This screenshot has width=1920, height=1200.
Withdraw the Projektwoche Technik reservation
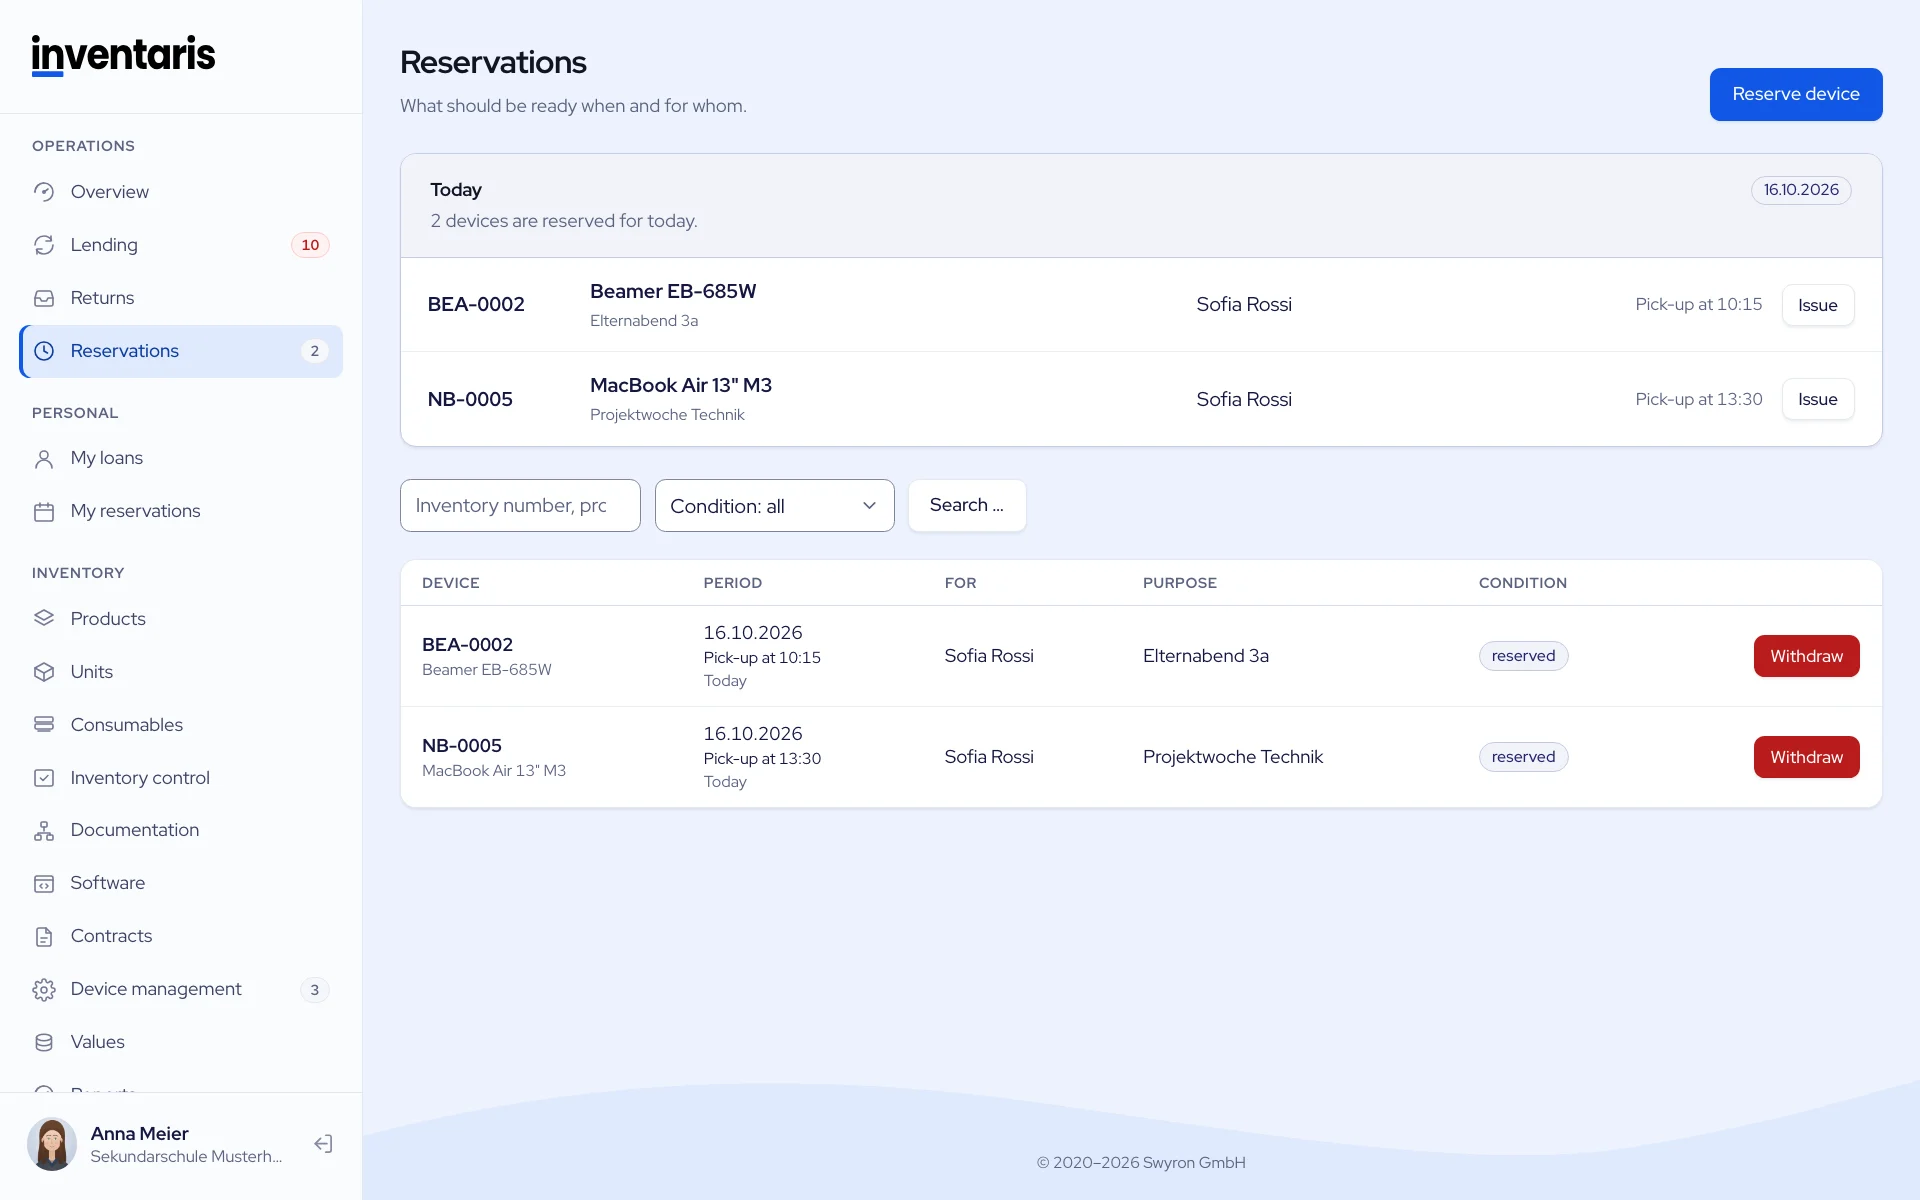click(1806, 757)
